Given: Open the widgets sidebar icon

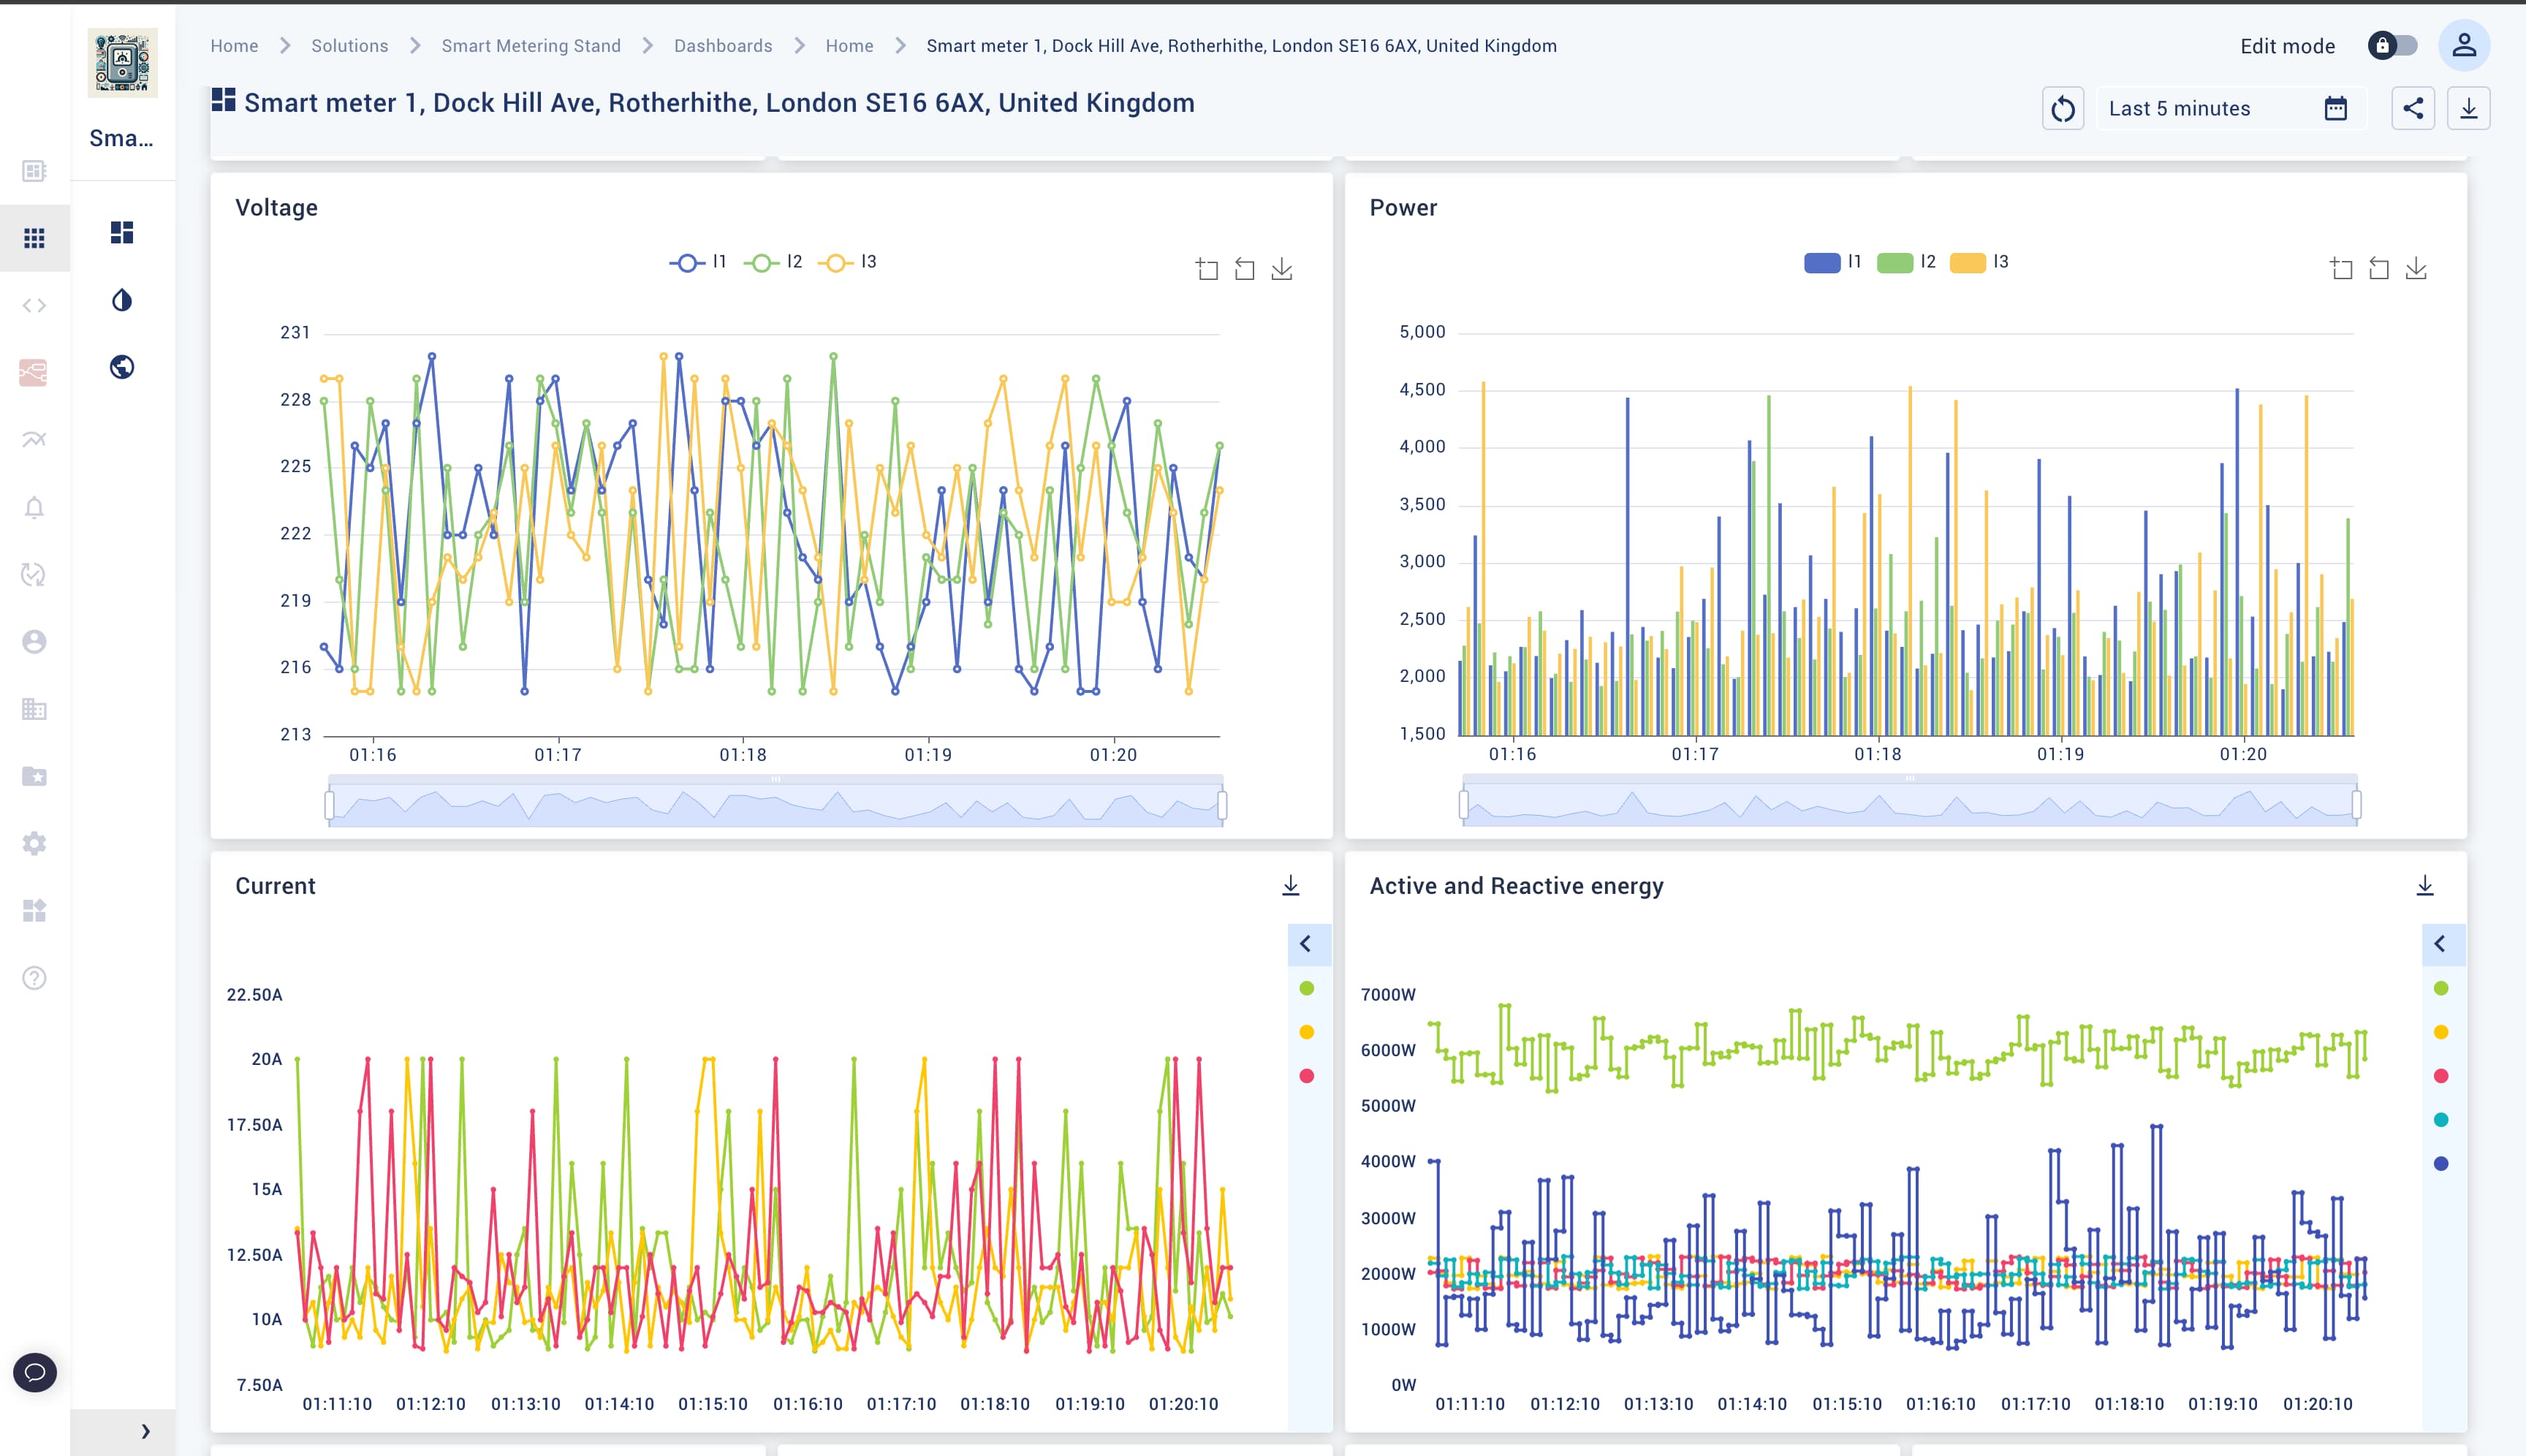Looking at the screenshot, I should point(34,910).
